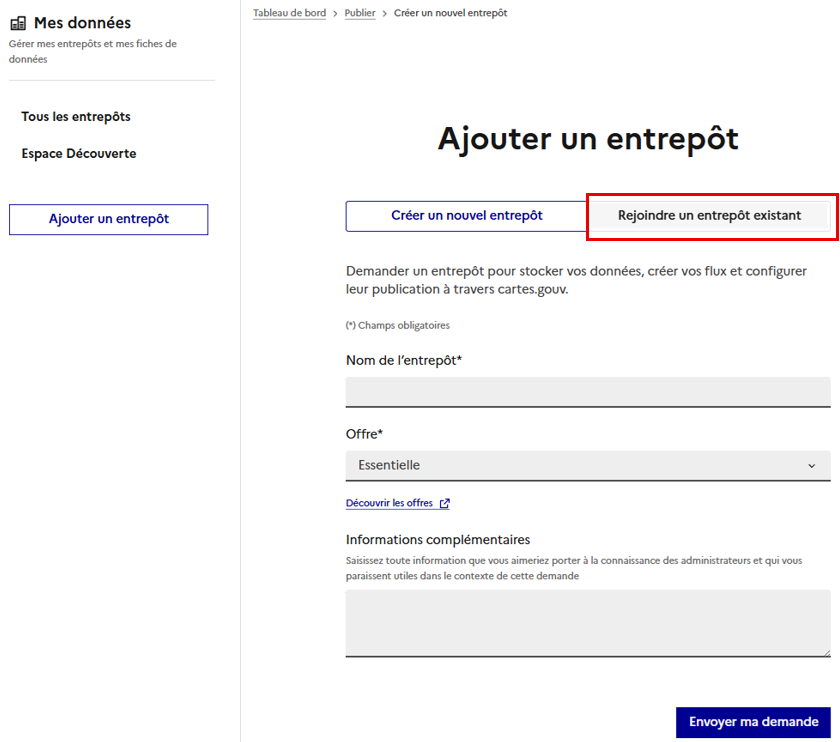The image size is (840, 742).
Task: Switch to the Créer un nouvel entrepôt tab
Action: [466, 215]
